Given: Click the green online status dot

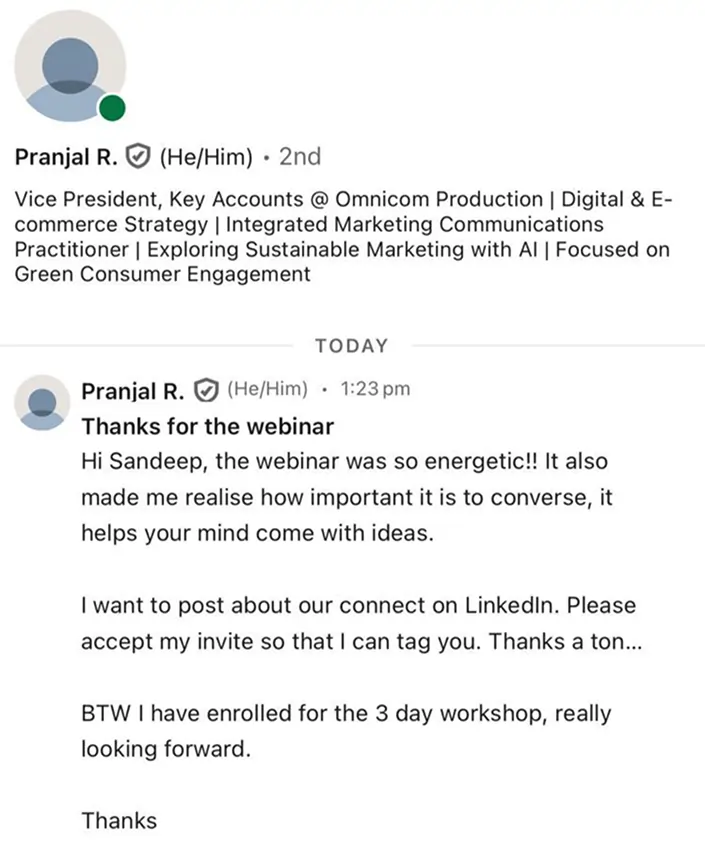Looking at the screenshot, I should tap(113, 107).
